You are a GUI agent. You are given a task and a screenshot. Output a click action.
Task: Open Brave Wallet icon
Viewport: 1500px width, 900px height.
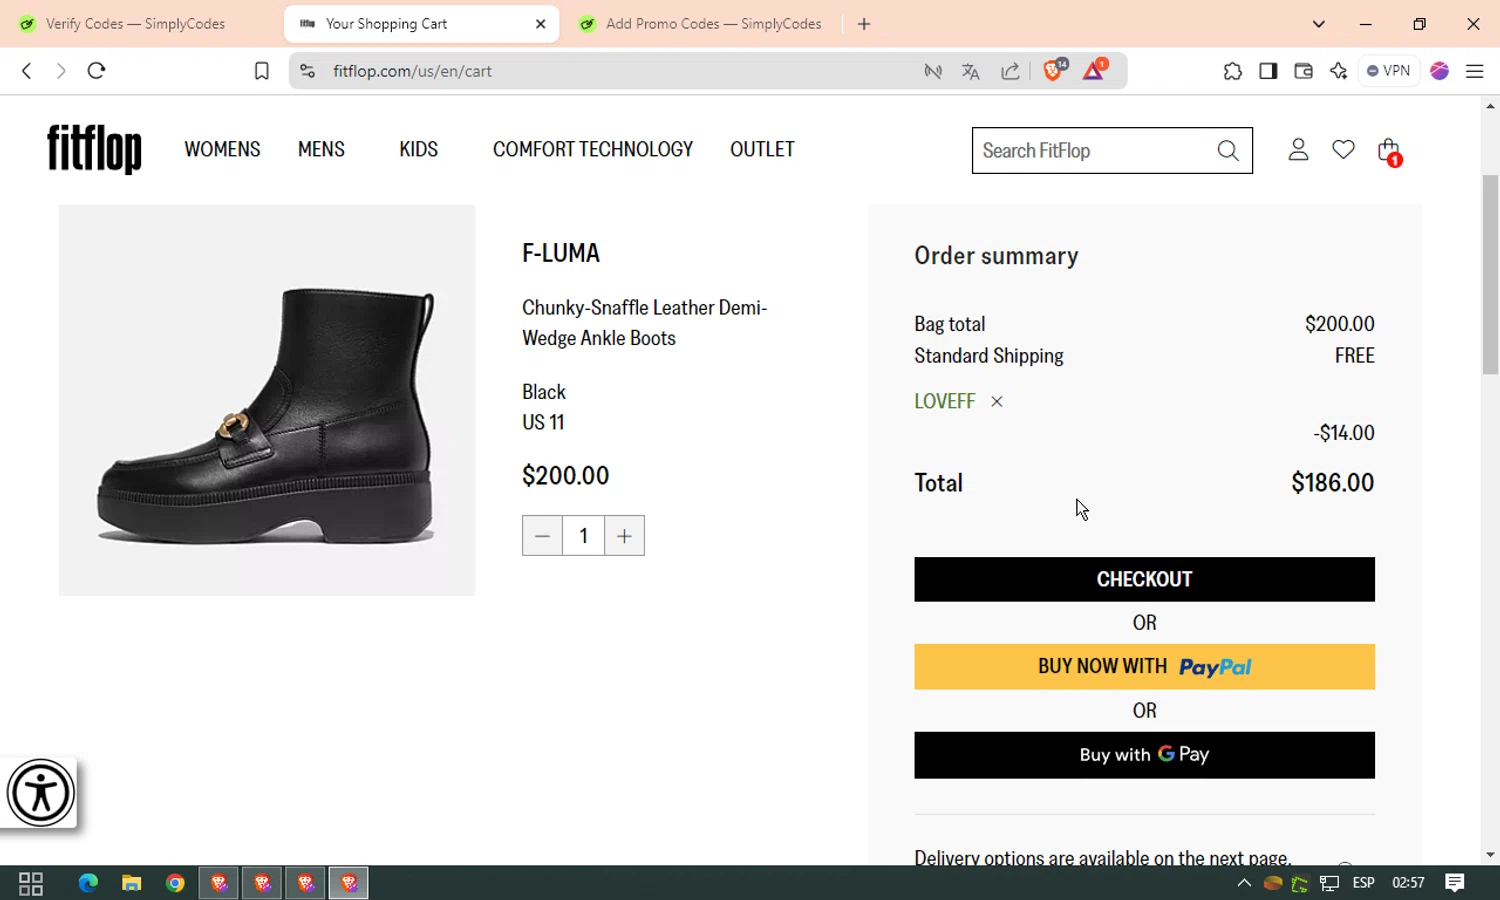(x=1303, y=71)
